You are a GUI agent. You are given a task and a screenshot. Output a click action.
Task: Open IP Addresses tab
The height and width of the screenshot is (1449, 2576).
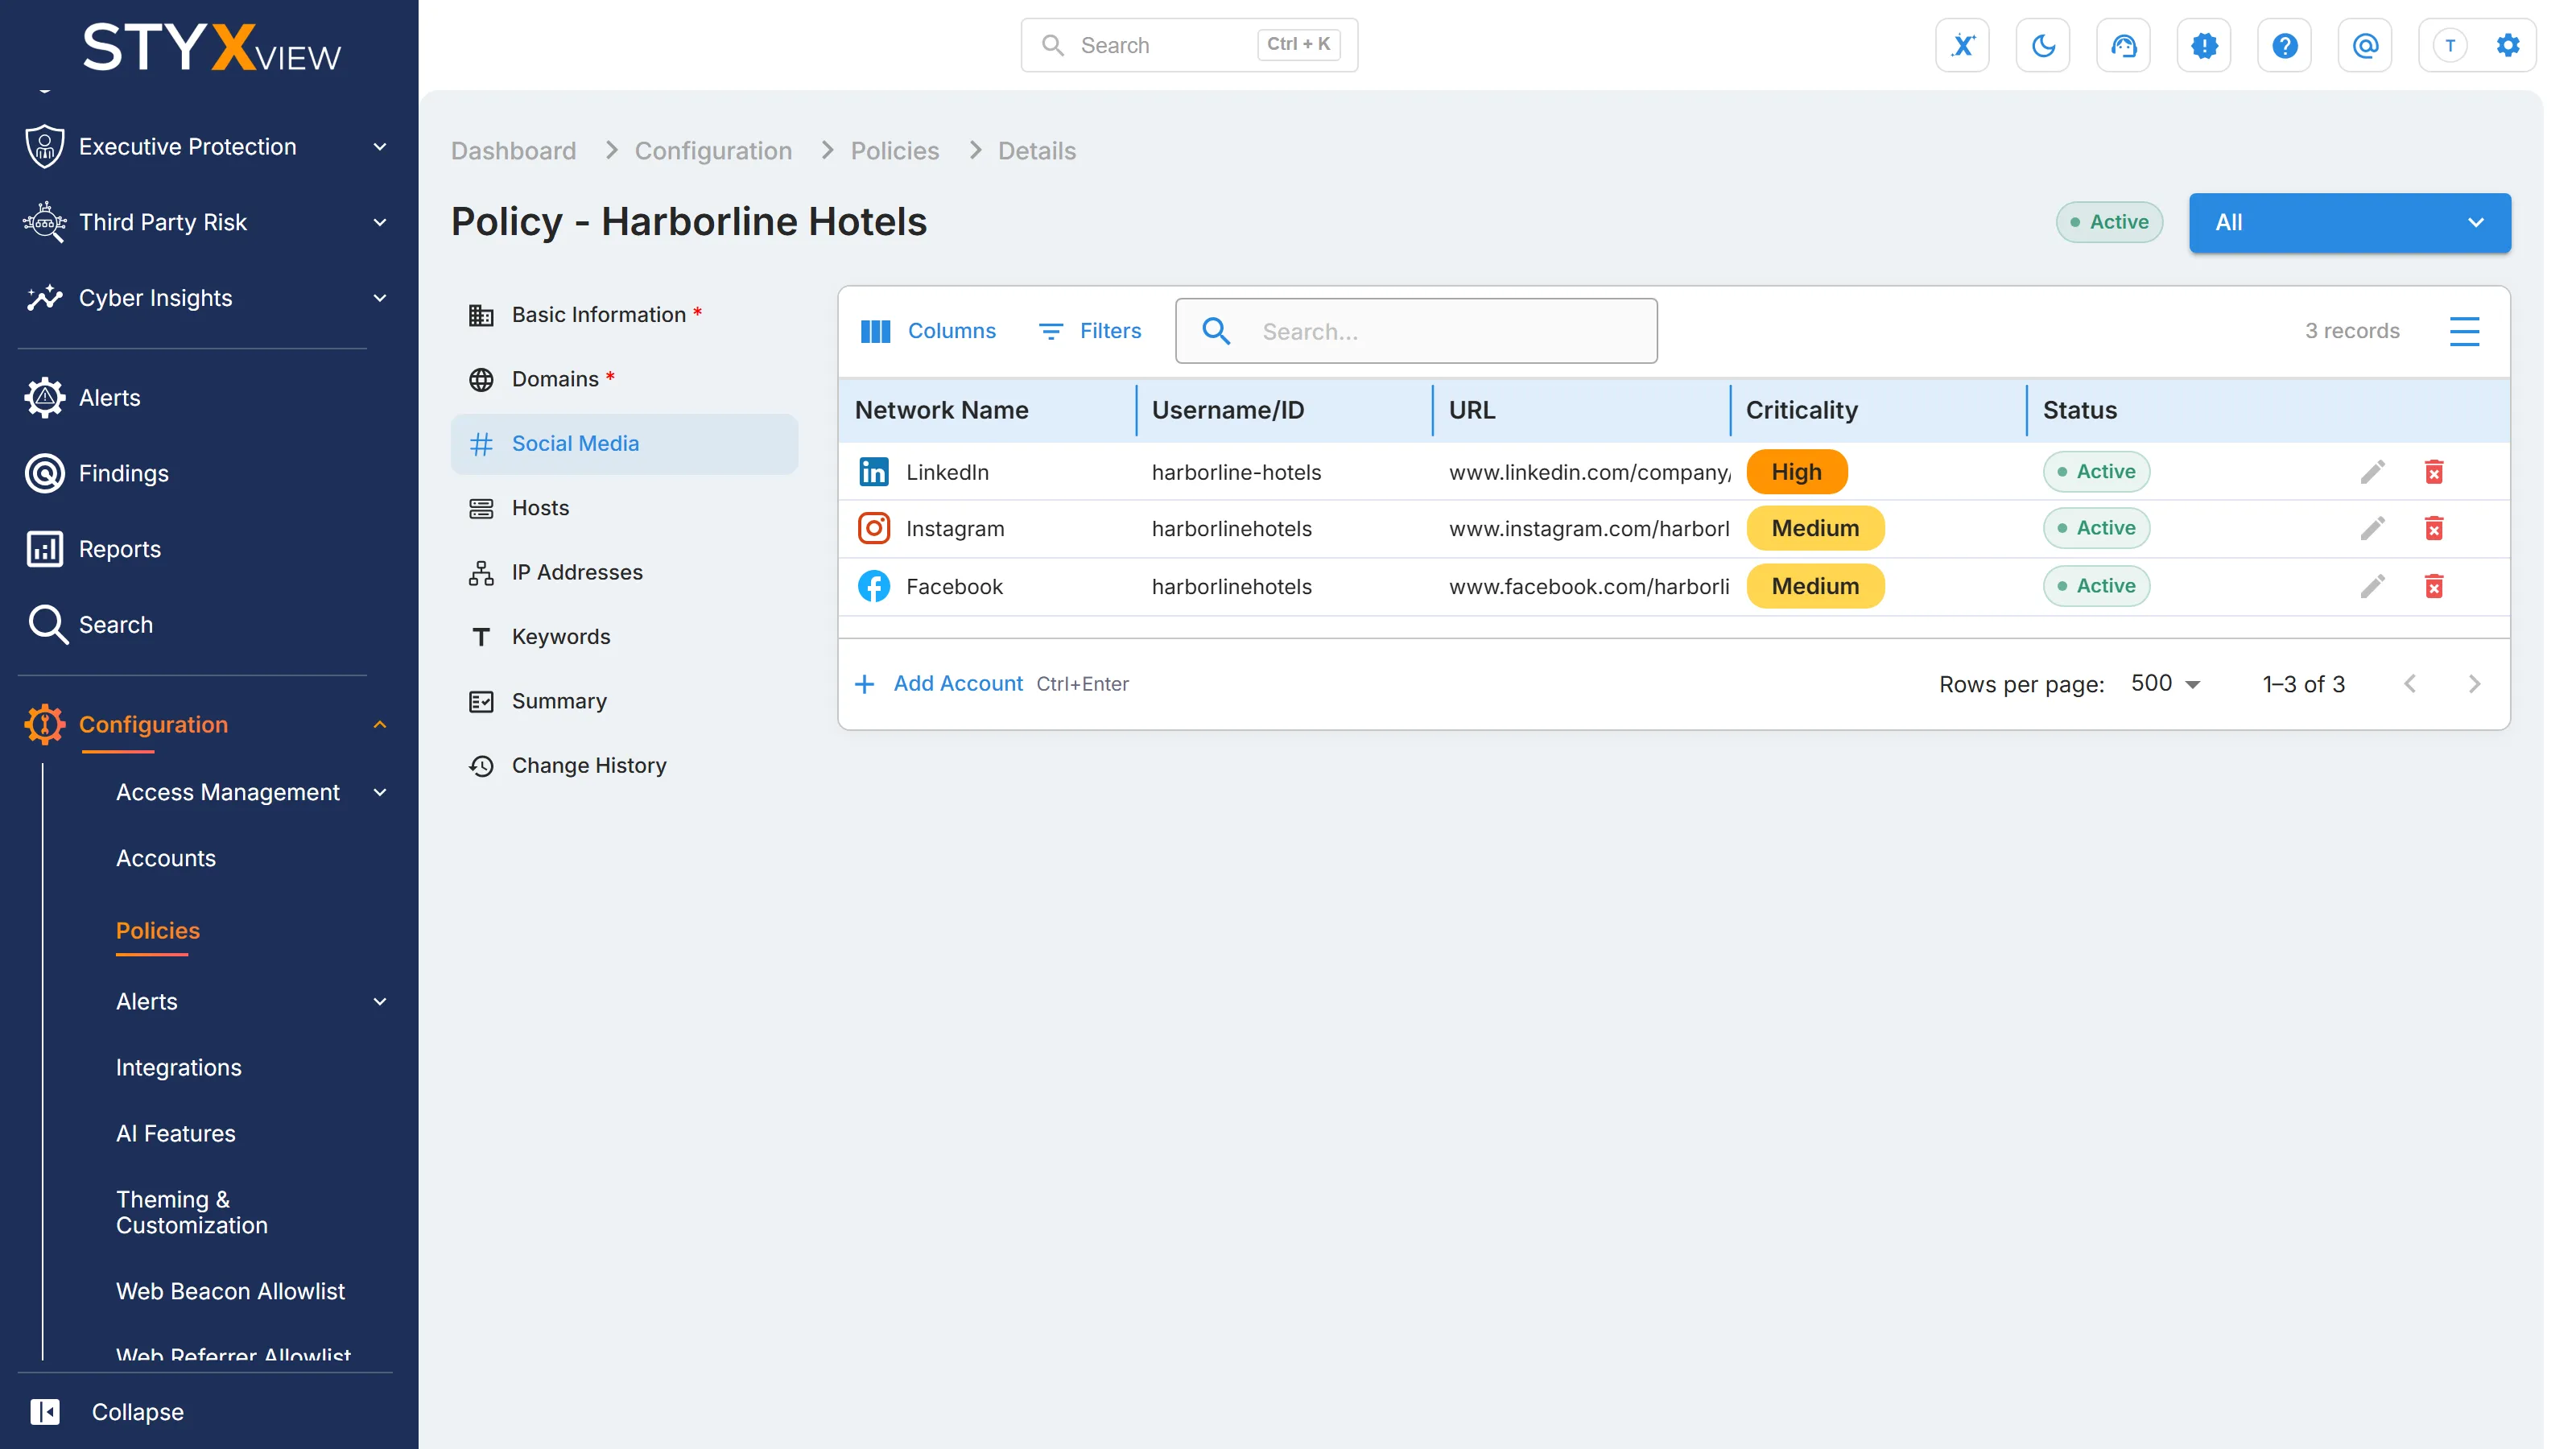624,572
